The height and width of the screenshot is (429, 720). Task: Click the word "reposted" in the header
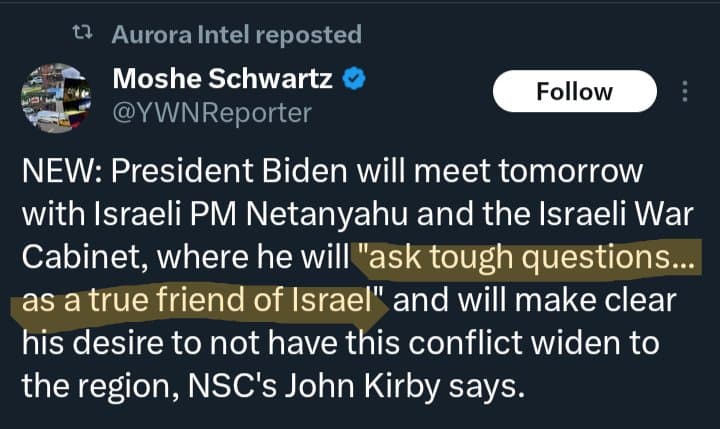click(308, 35)
